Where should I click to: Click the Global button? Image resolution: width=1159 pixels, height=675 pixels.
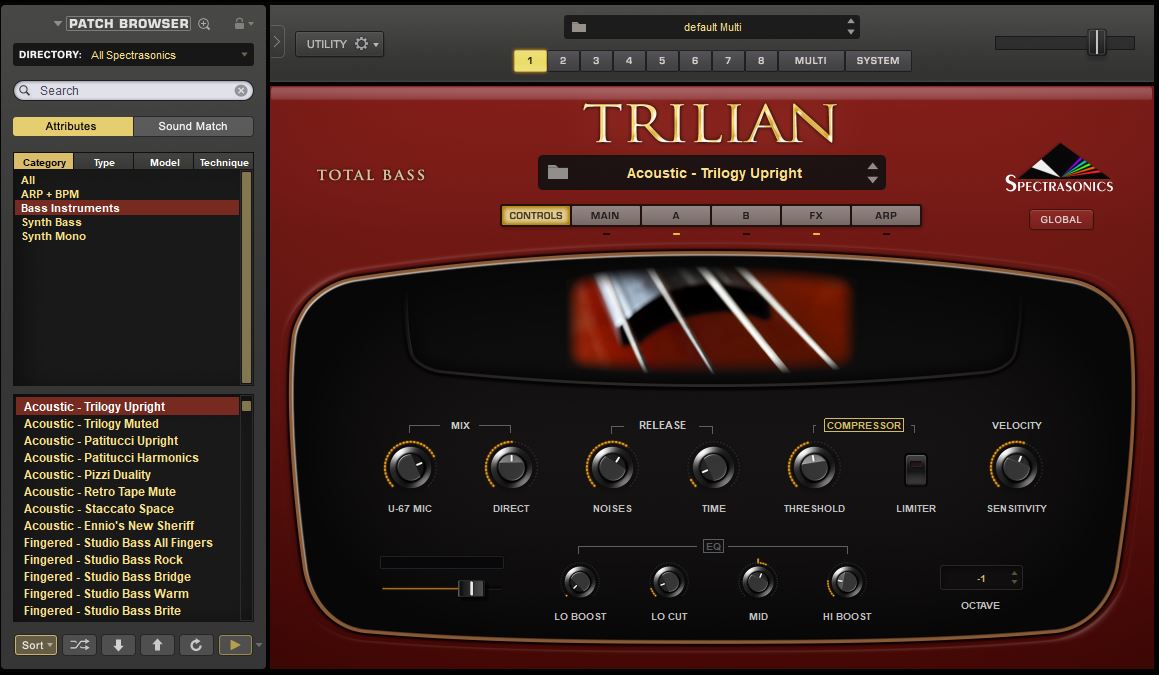(1061, 220)
